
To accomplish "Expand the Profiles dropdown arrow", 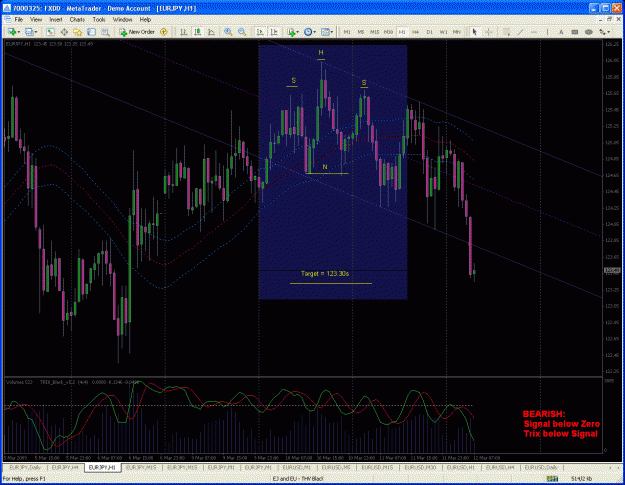I will coord(35,32).
